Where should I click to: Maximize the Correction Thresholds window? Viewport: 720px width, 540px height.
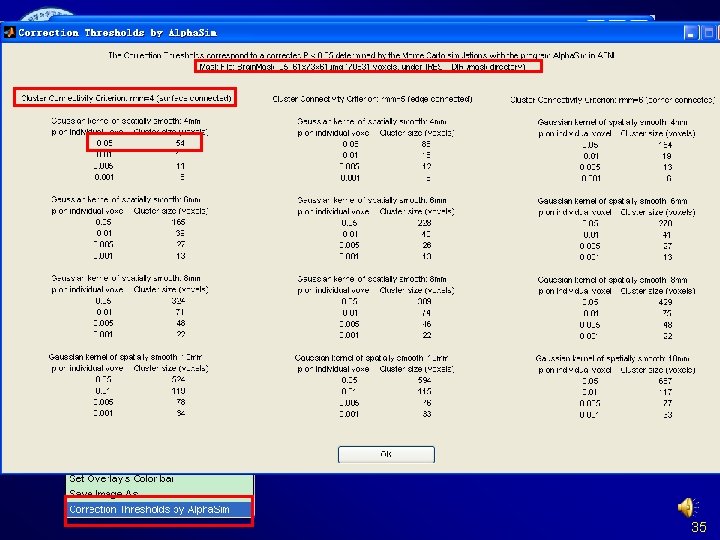(x=708, y=33)
